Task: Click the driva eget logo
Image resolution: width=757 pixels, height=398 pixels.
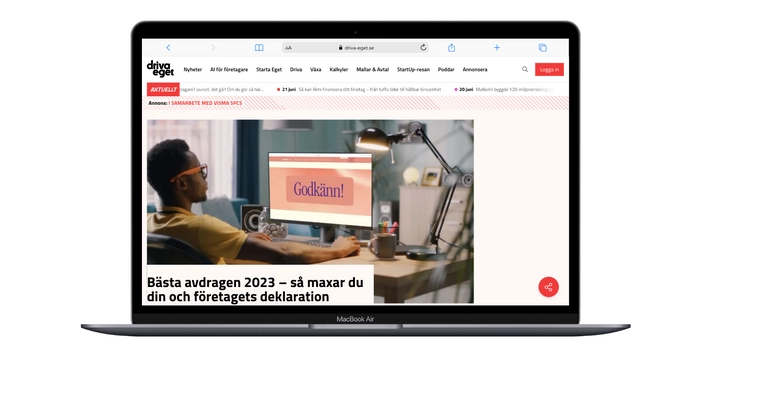Action: point(160,69)
